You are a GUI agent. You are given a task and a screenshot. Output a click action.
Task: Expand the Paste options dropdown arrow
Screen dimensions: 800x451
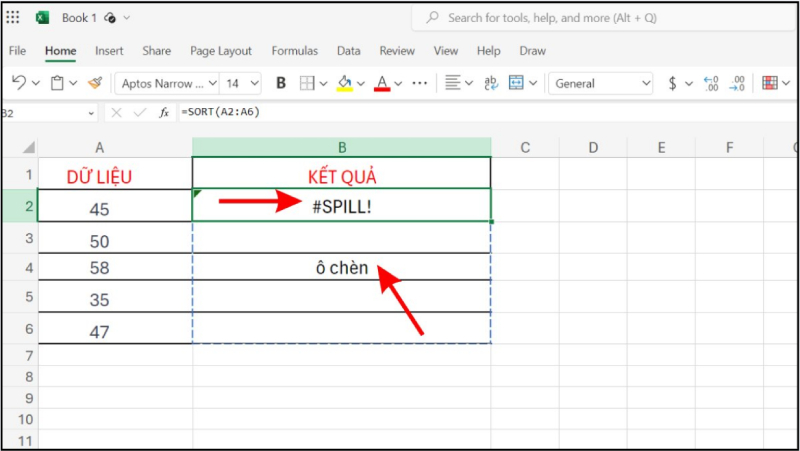pyautogui.click(x=73, y=83)
